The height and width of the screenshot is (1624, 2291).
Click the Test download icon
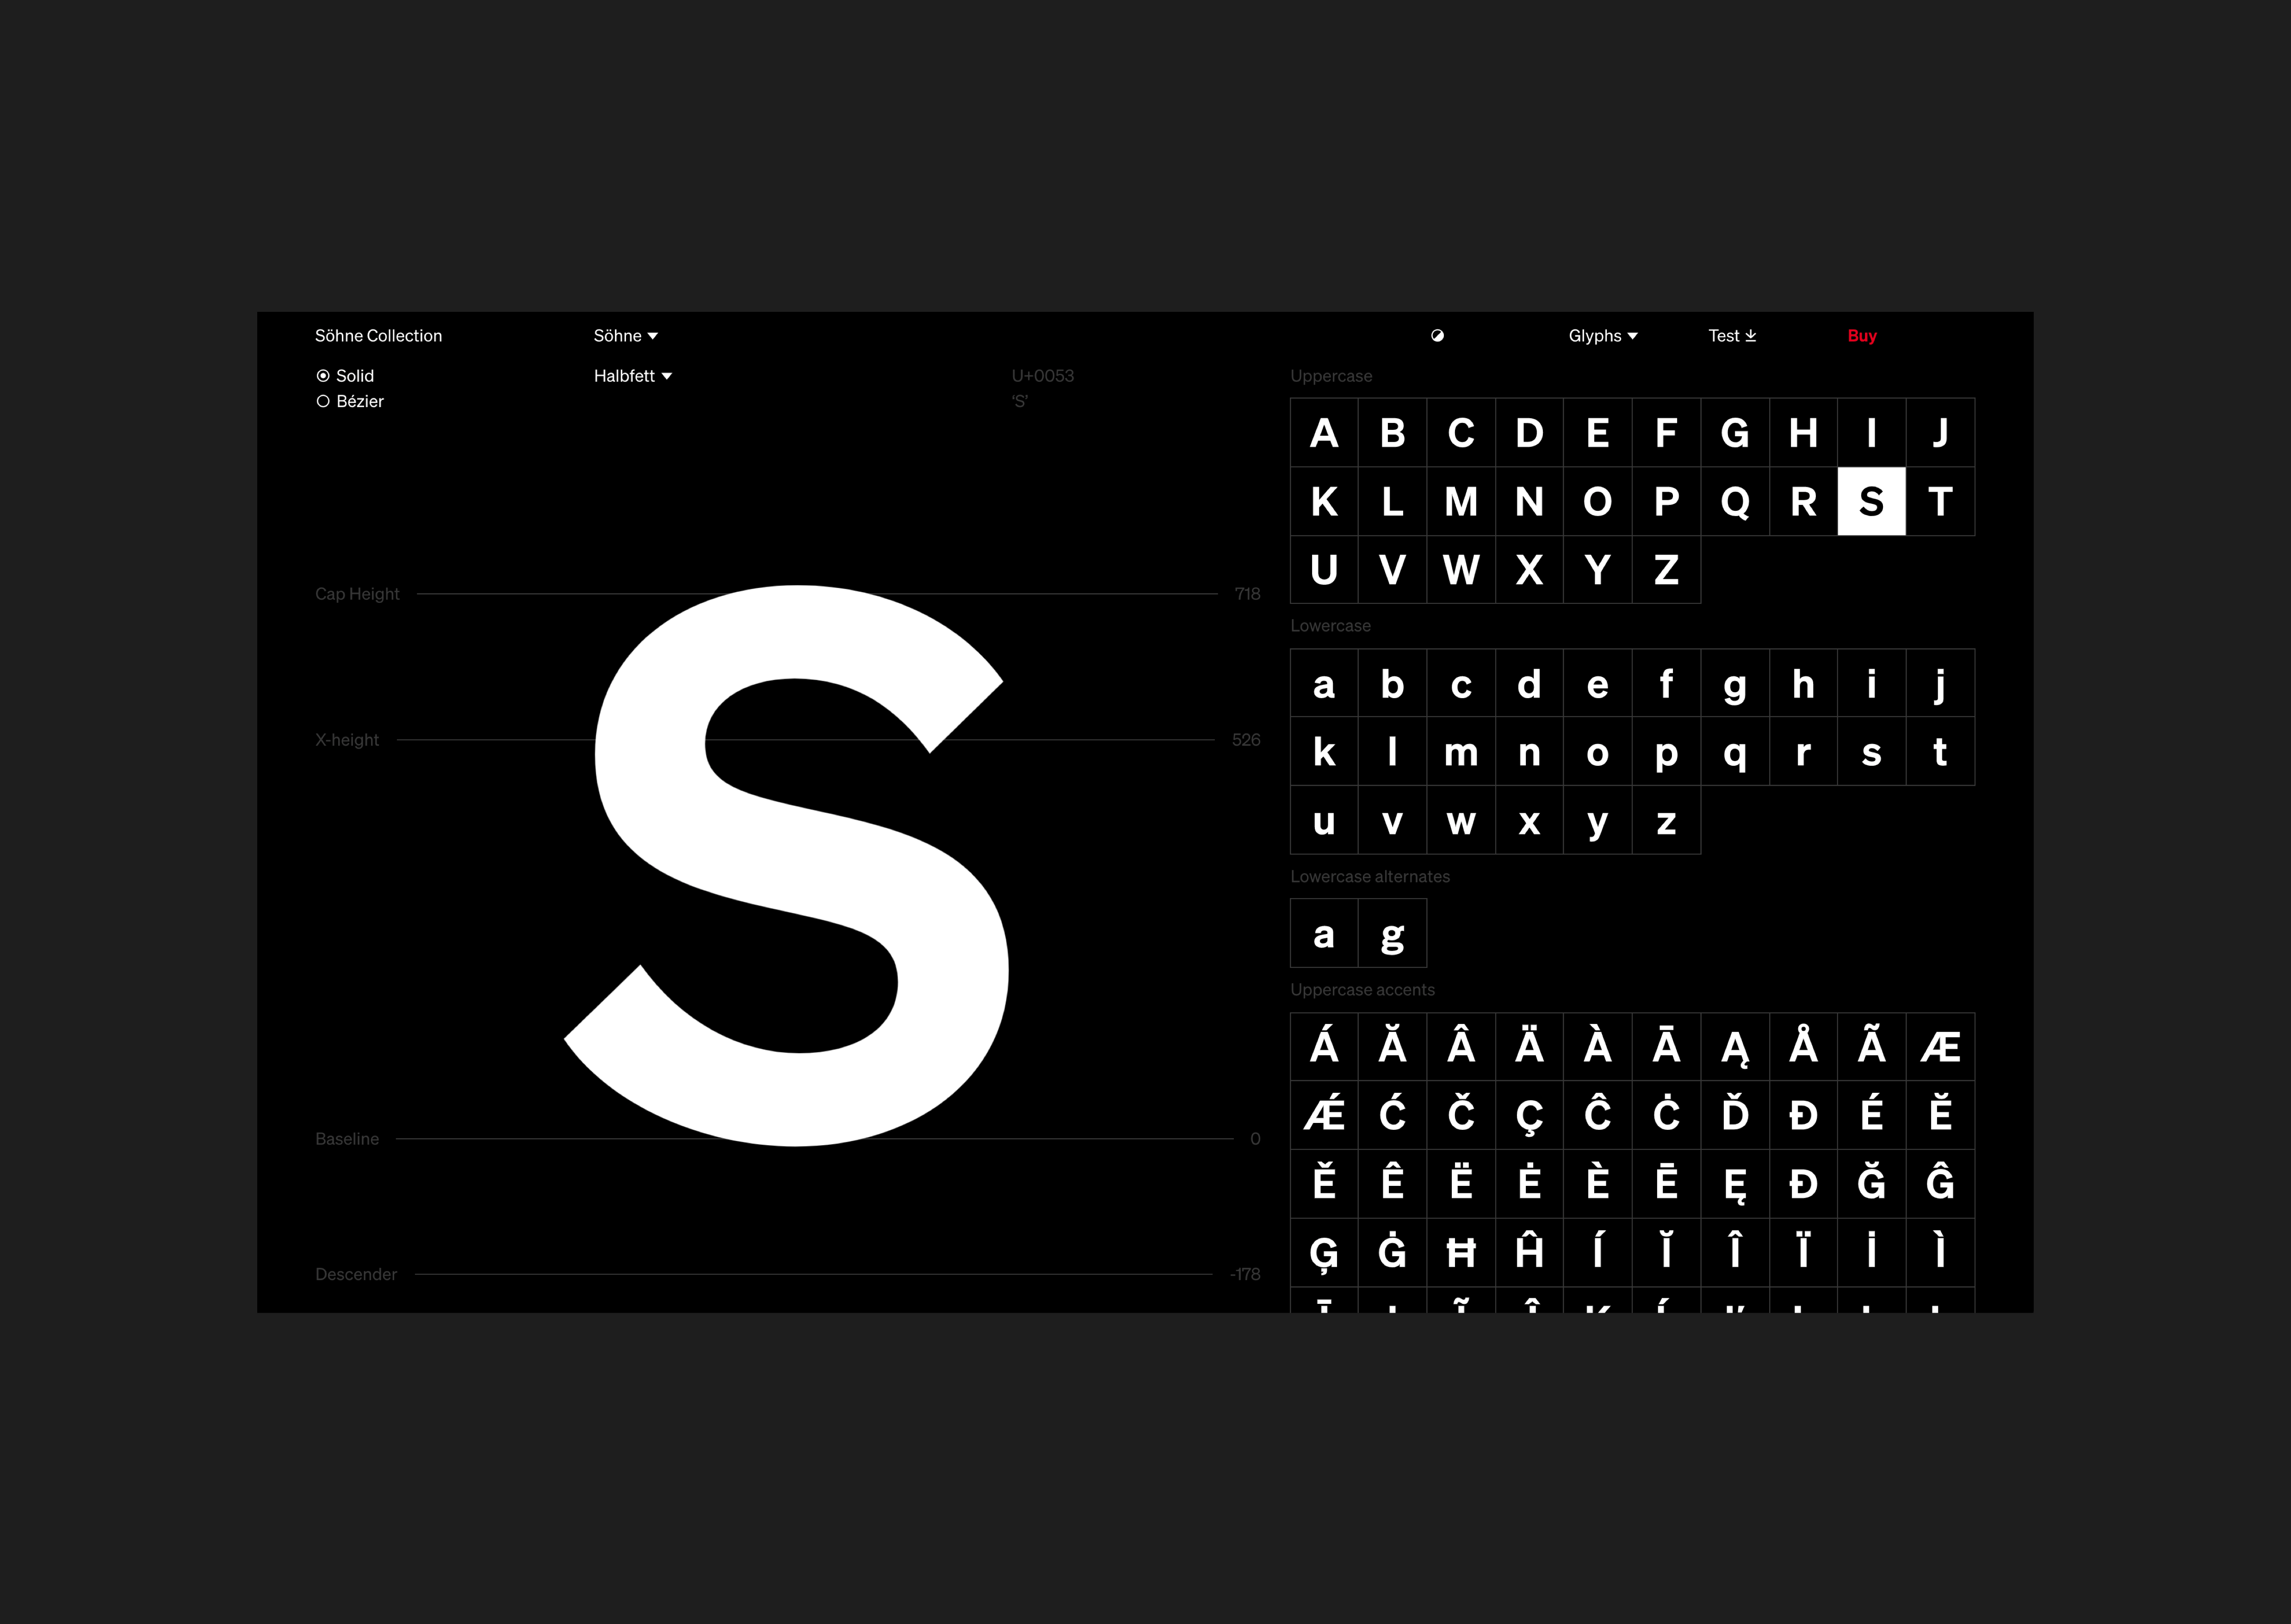tap(1750, 336)
